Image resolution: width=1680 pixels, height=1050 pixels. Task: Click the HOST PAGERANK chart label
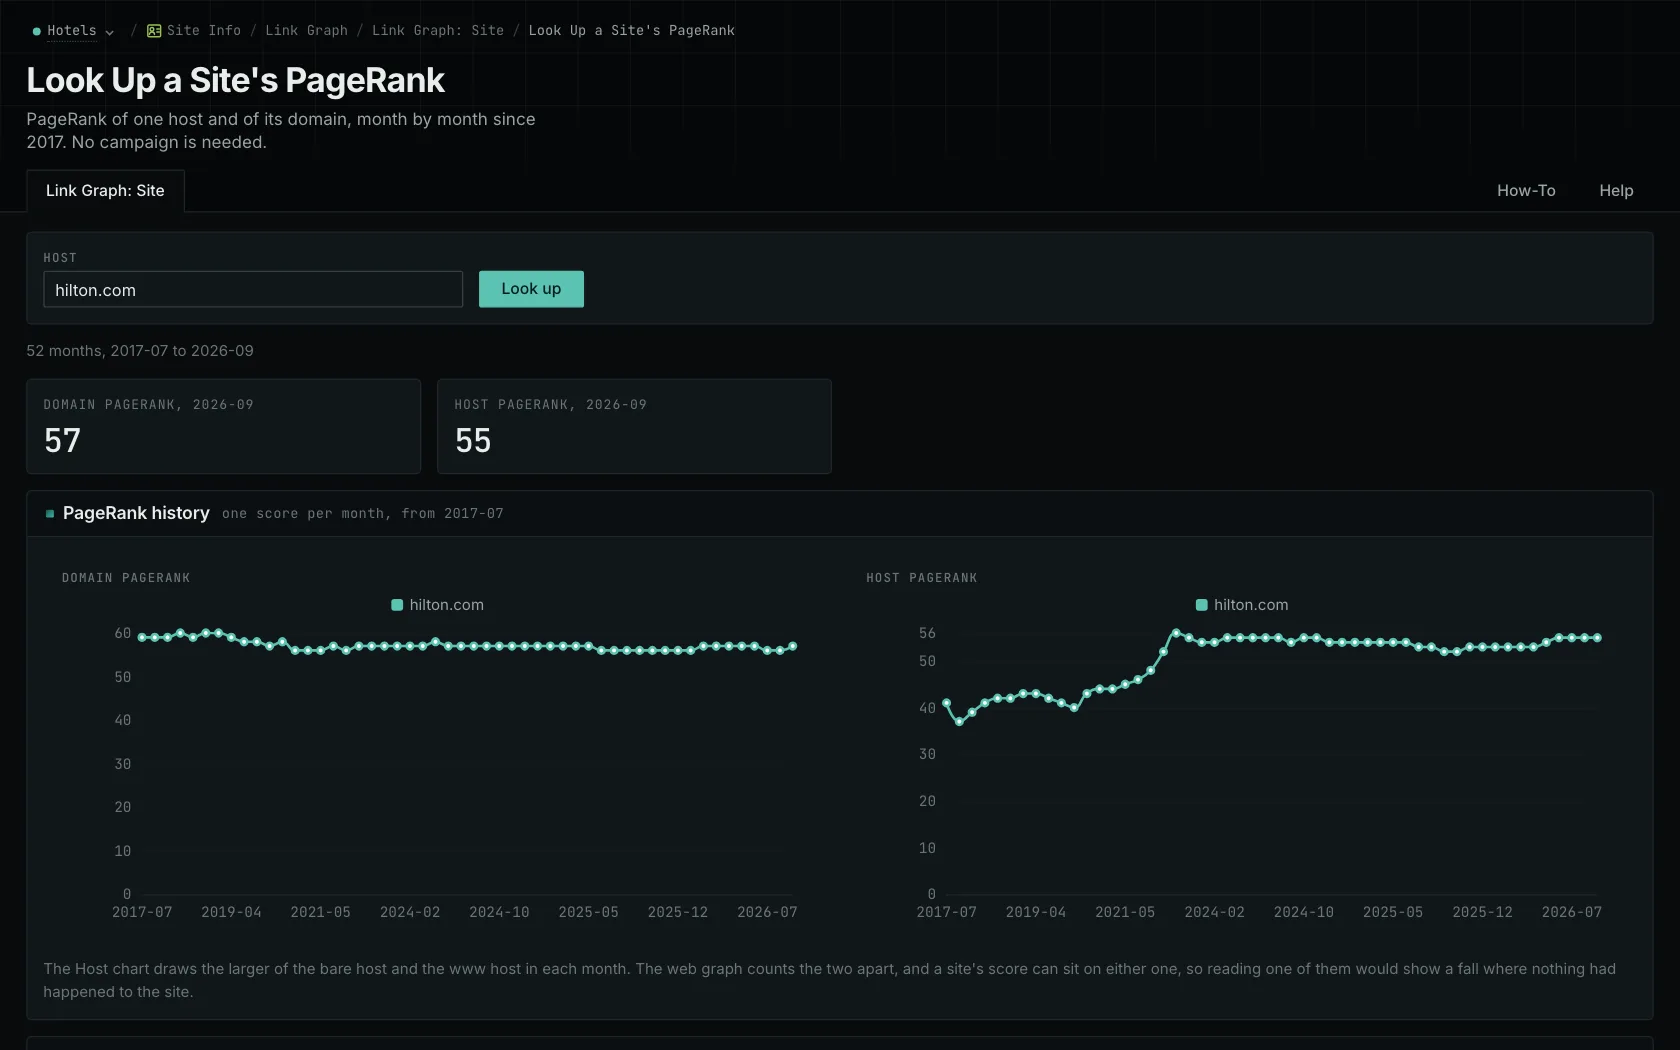coord(922,578)
